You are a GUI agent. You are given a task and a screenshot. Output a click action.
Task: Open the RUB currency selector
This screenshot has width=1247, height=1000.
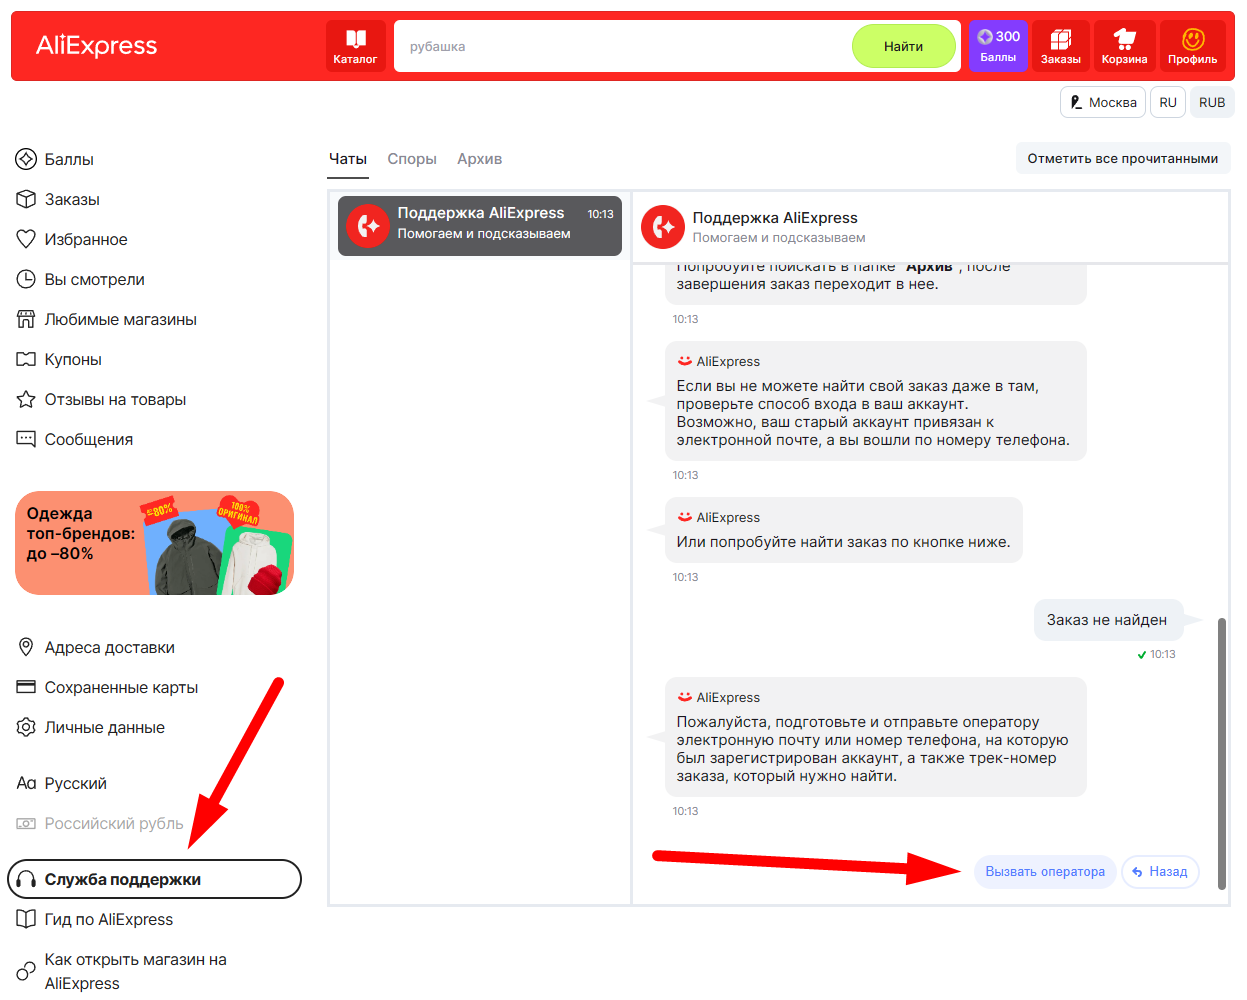coord(1211,102)
